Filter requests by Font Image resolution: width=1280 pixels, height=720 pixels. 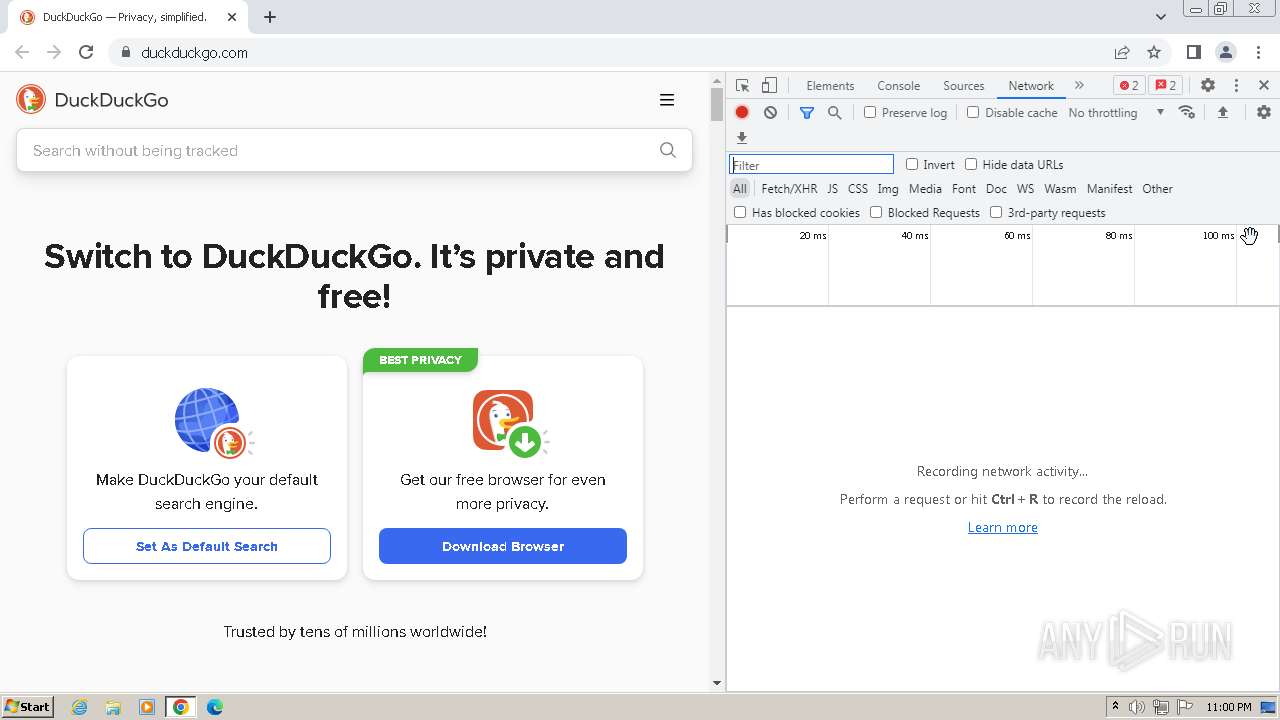964,189
